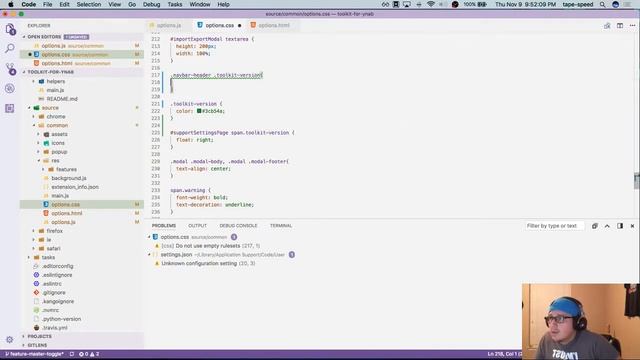Open README.md in the explorer

[x=62, y=99]
